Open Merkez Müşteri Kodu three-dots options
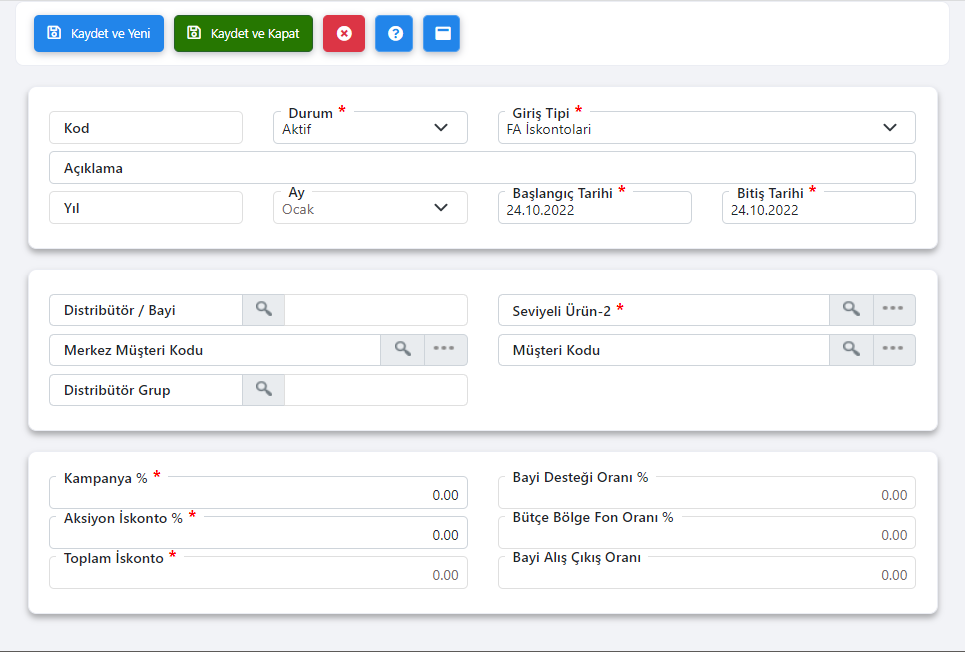 pos(445,350)
